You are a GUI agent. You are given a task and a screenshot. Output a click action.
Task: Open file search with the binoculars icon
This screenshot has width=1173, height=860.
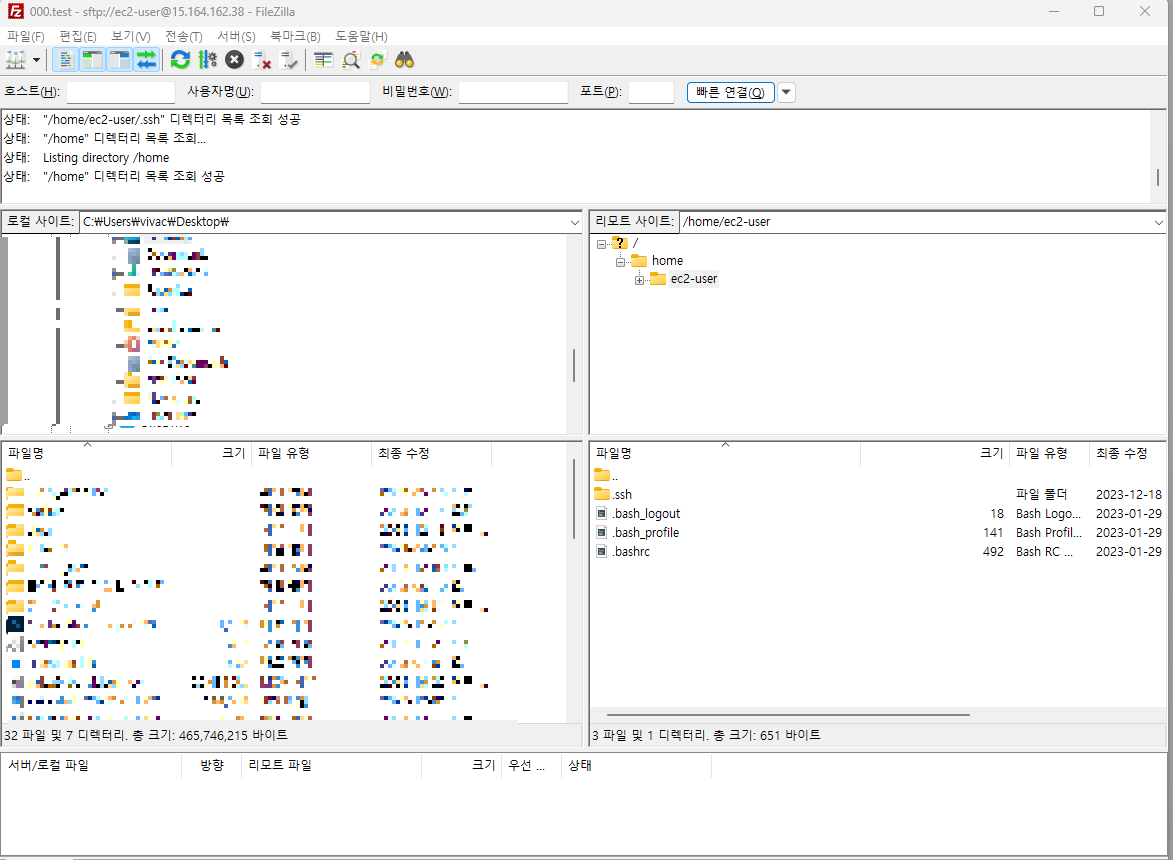point(404,60)
